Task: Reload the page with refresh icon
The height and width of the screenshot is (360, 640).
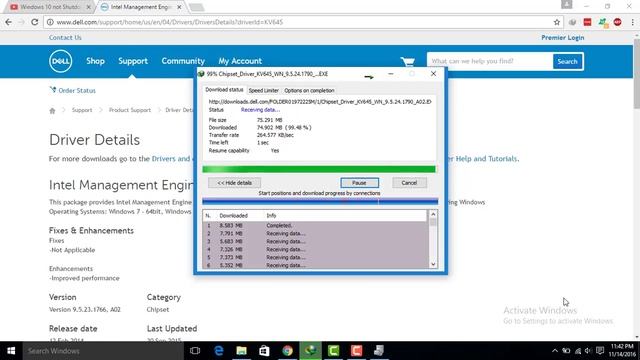Action: pos(35,22)
